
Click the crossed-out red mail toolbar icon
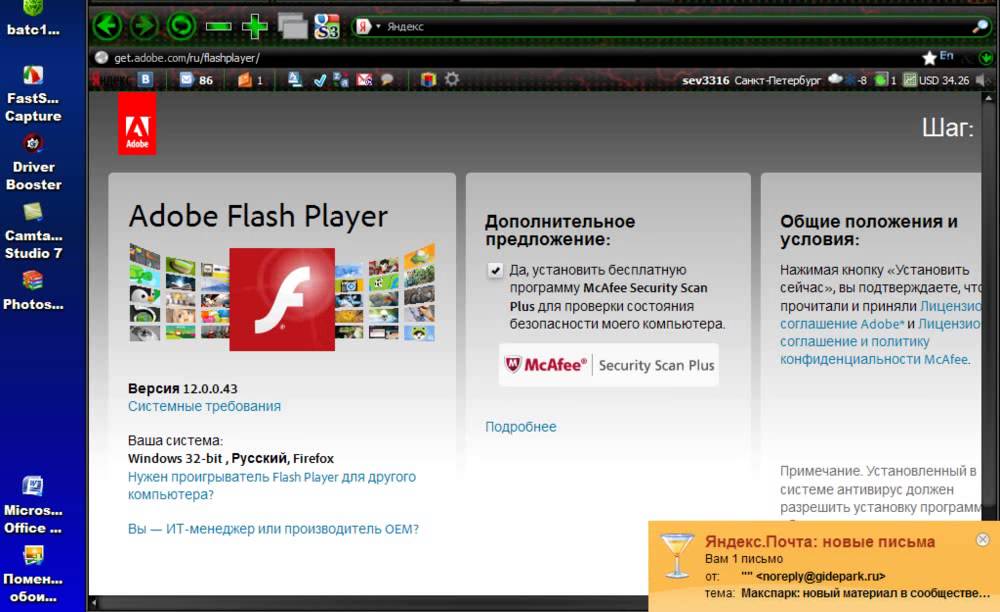pos(364,80)
